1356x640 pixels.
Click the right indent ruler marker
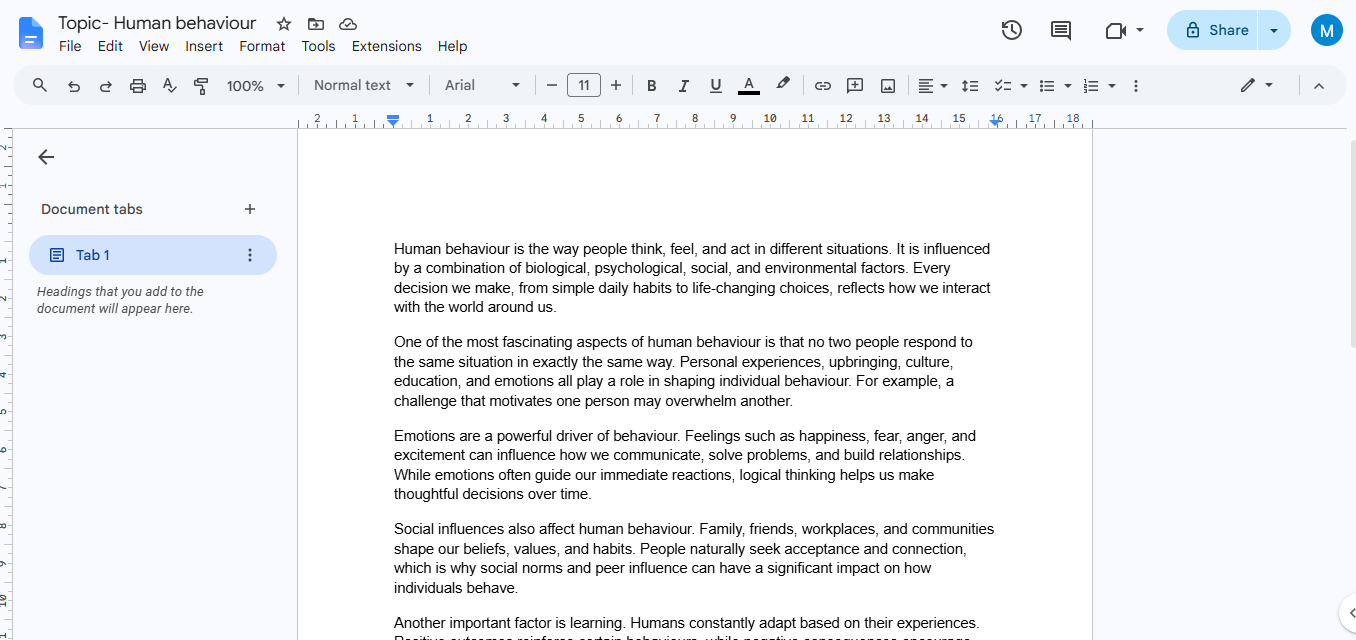(996, 121)
